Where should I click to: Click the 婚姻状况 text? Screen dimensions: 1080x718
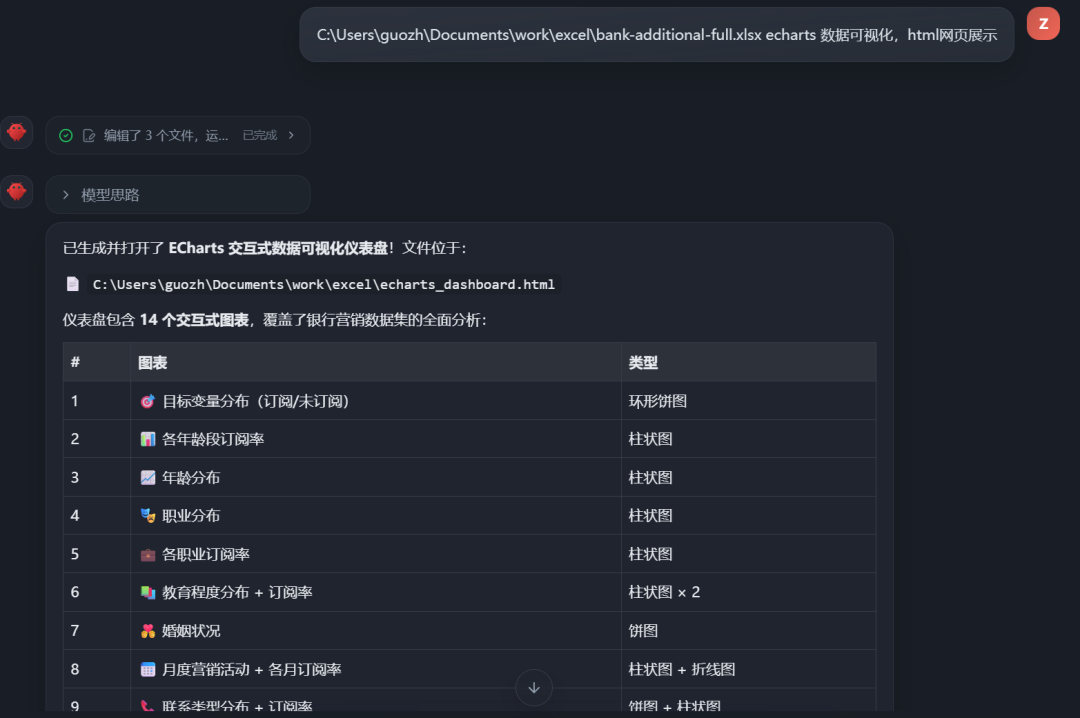pyautogui.click(x=191, y=630)
